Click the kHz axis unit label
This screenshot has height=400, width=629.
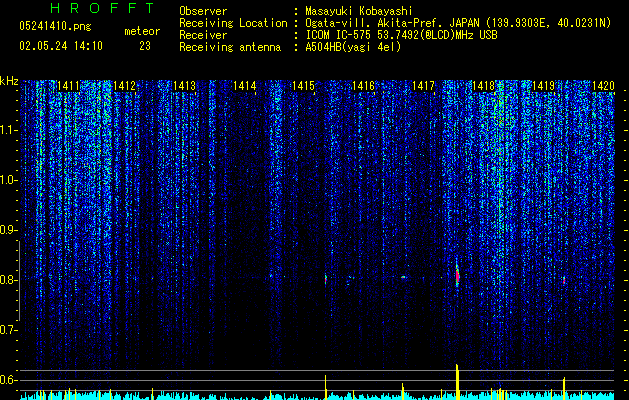tap(9, 81)
